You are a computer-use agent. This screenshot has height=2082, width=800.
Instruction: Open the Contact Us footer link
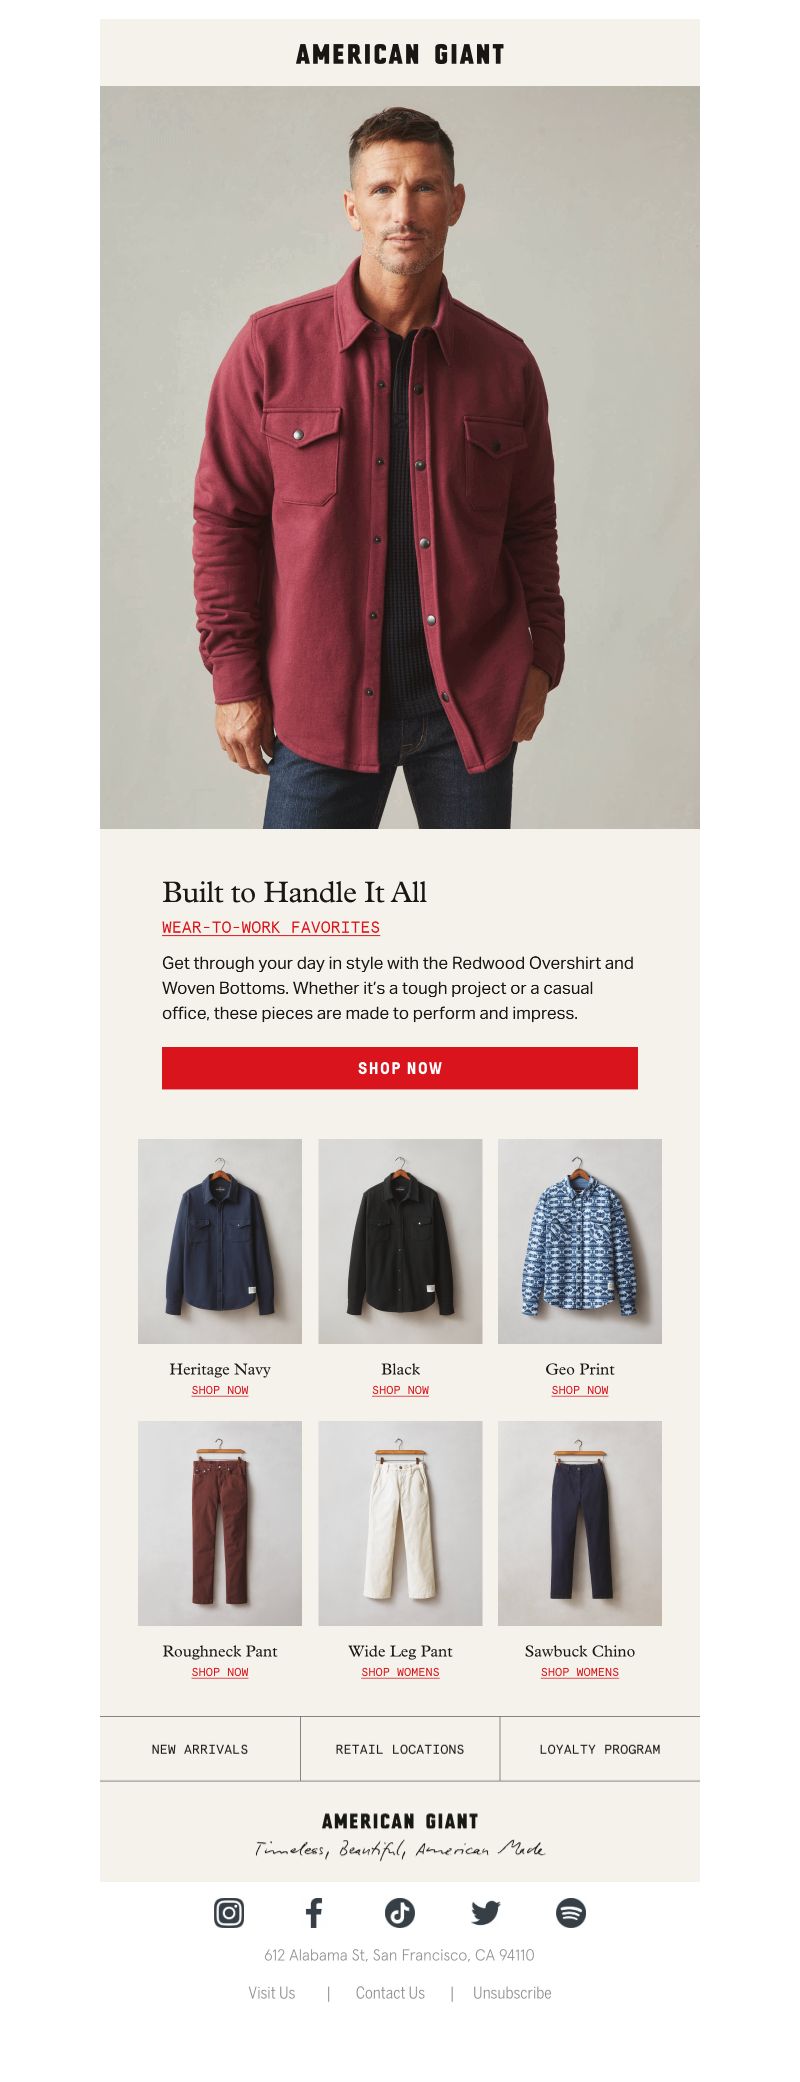tap(390, 1993)
